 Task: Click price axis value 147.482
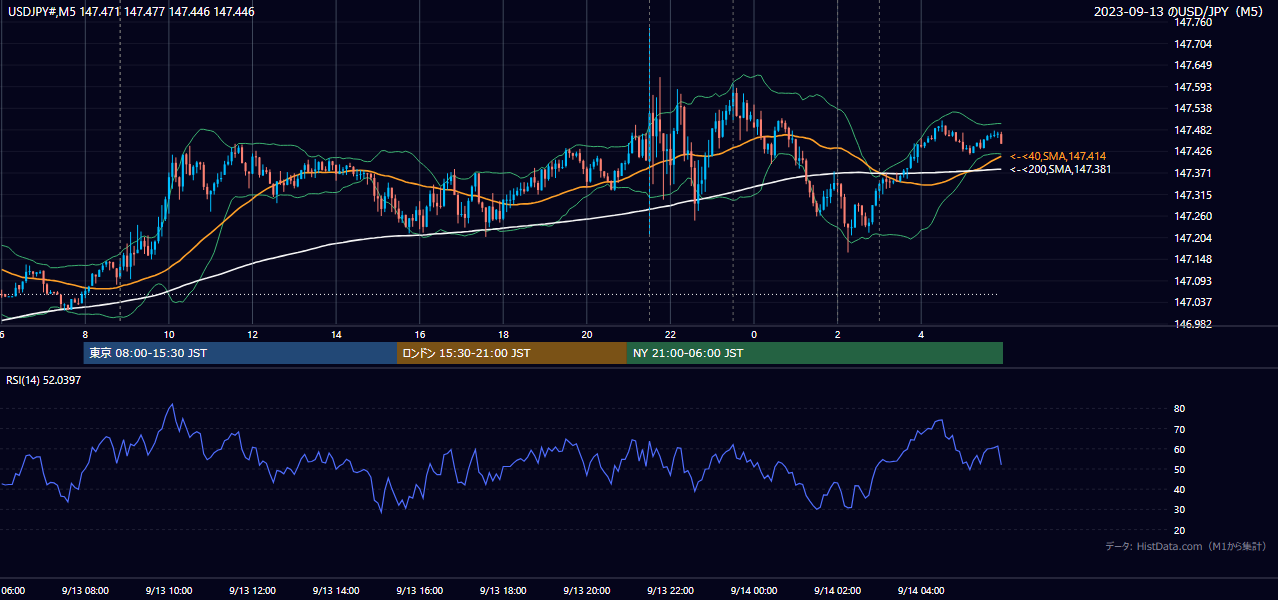coord(1193,130)
